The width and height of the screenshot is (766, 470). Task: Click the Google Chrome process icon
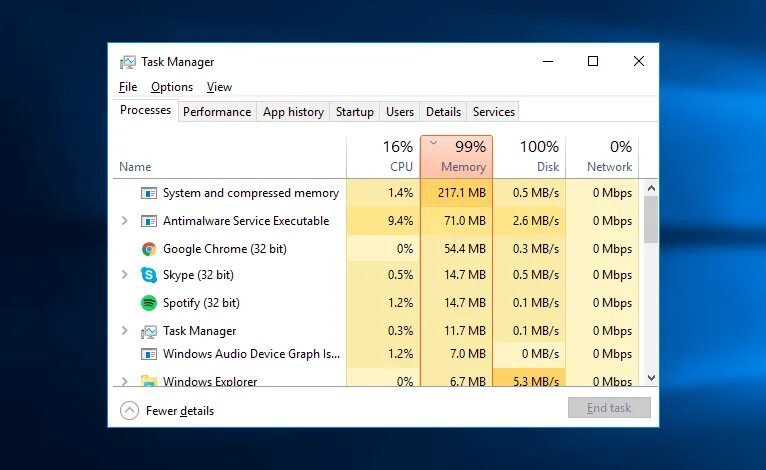tap(149, 249)
